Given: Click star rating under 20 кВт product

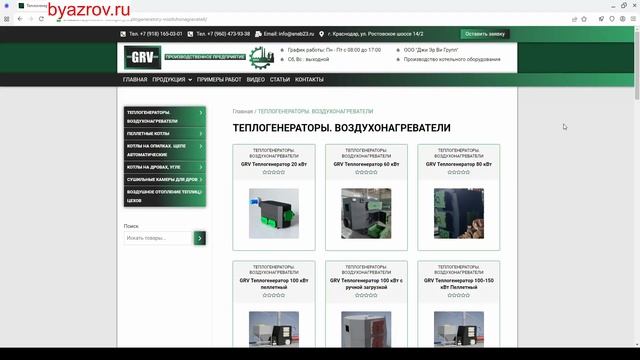Looking at the screenshot, I should 273,172.
